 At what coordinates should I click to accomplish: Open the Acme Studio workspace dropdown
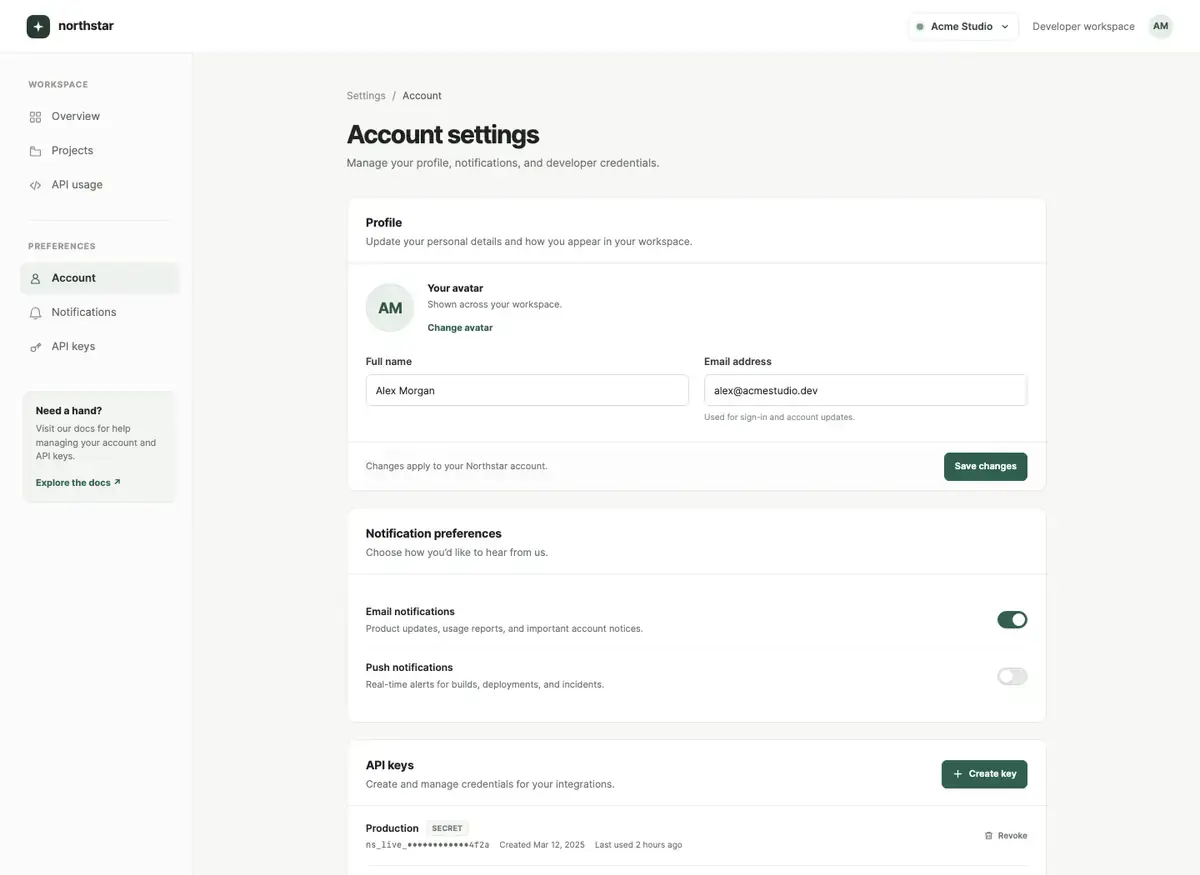963,27
